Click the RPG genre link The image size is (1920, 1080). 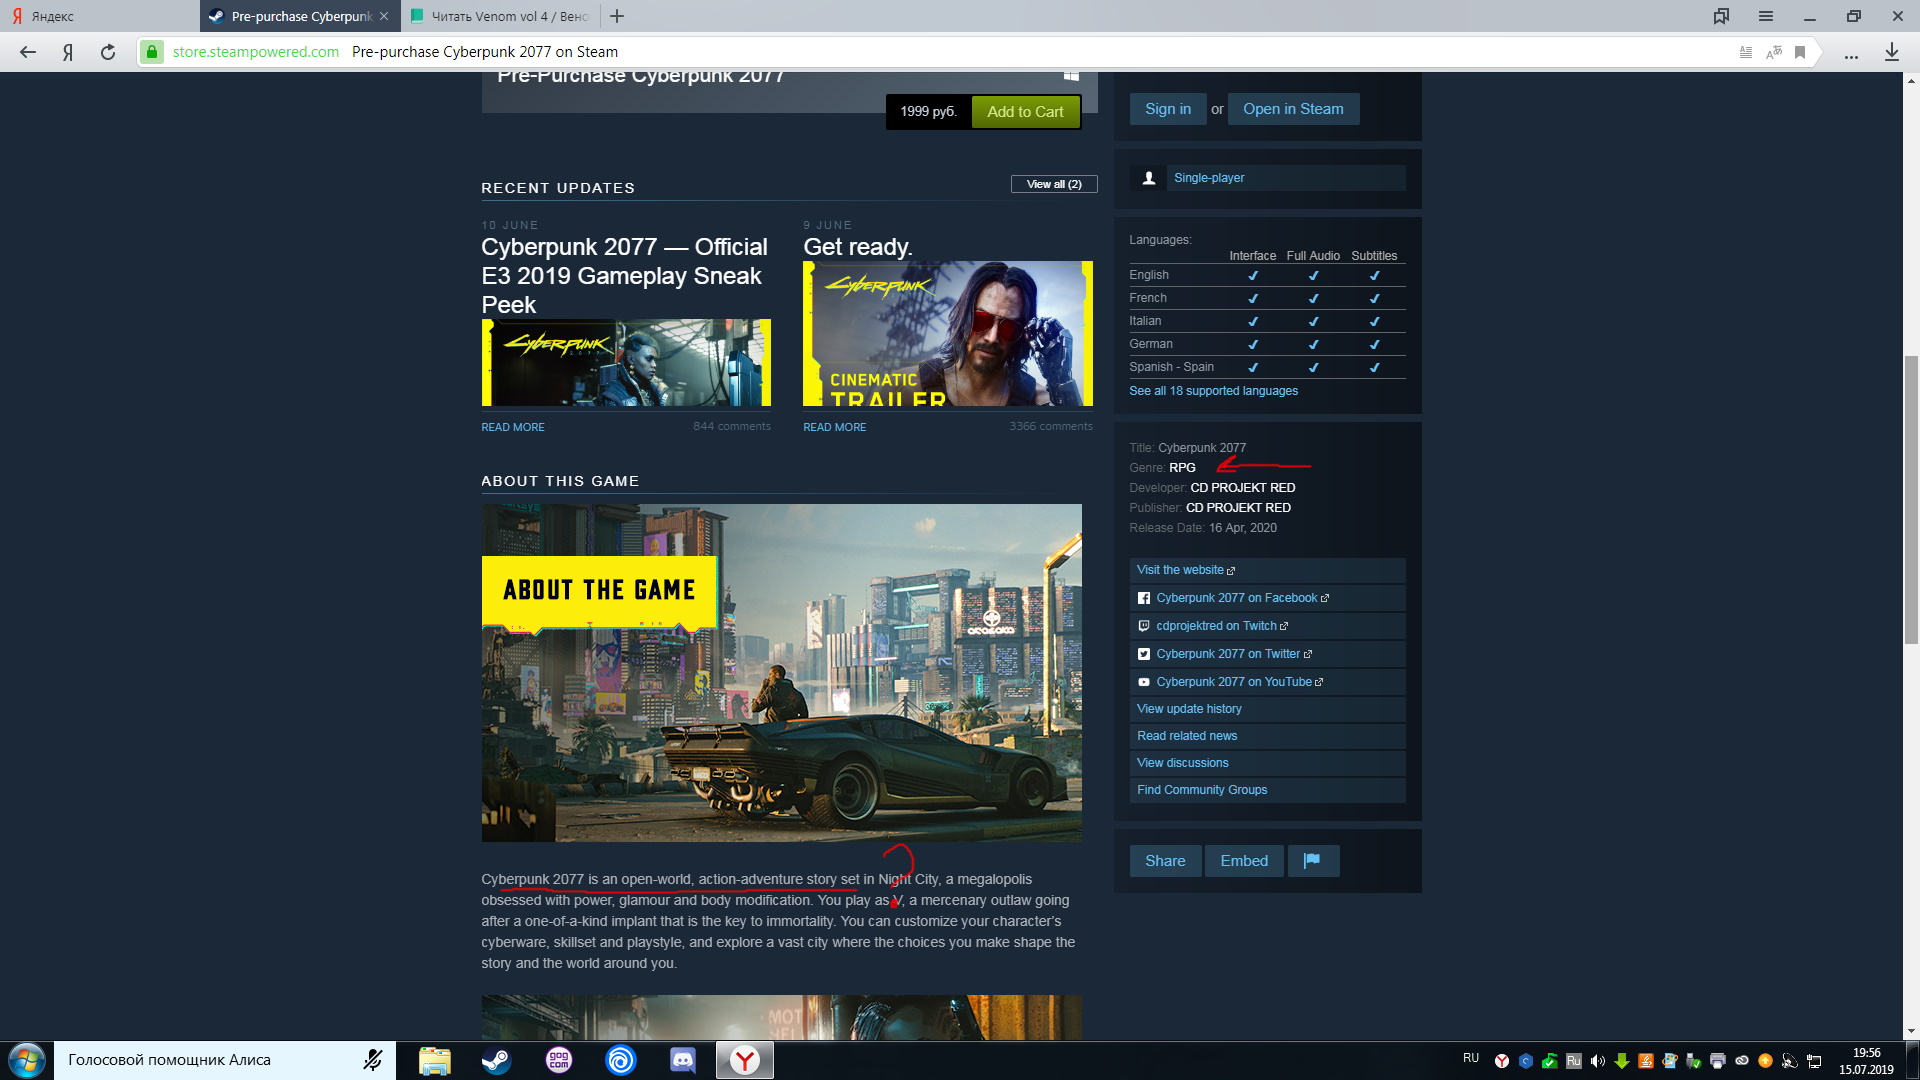pyautogui.click(x=1182, y=468)
